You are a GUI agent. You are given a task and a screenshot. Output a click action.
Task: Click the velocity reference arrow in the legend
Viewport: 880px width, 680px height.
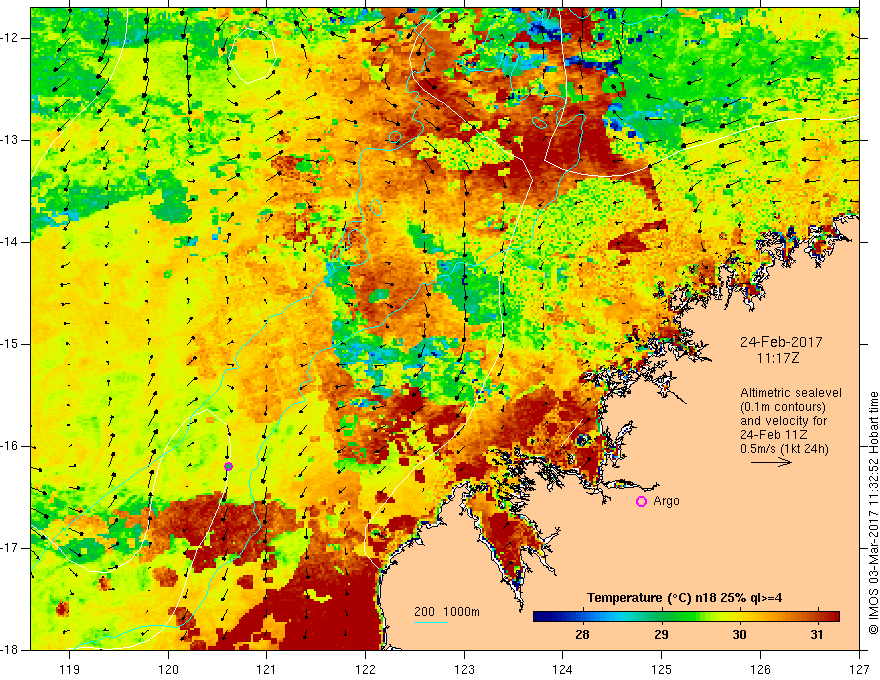[x=771, y=462]
